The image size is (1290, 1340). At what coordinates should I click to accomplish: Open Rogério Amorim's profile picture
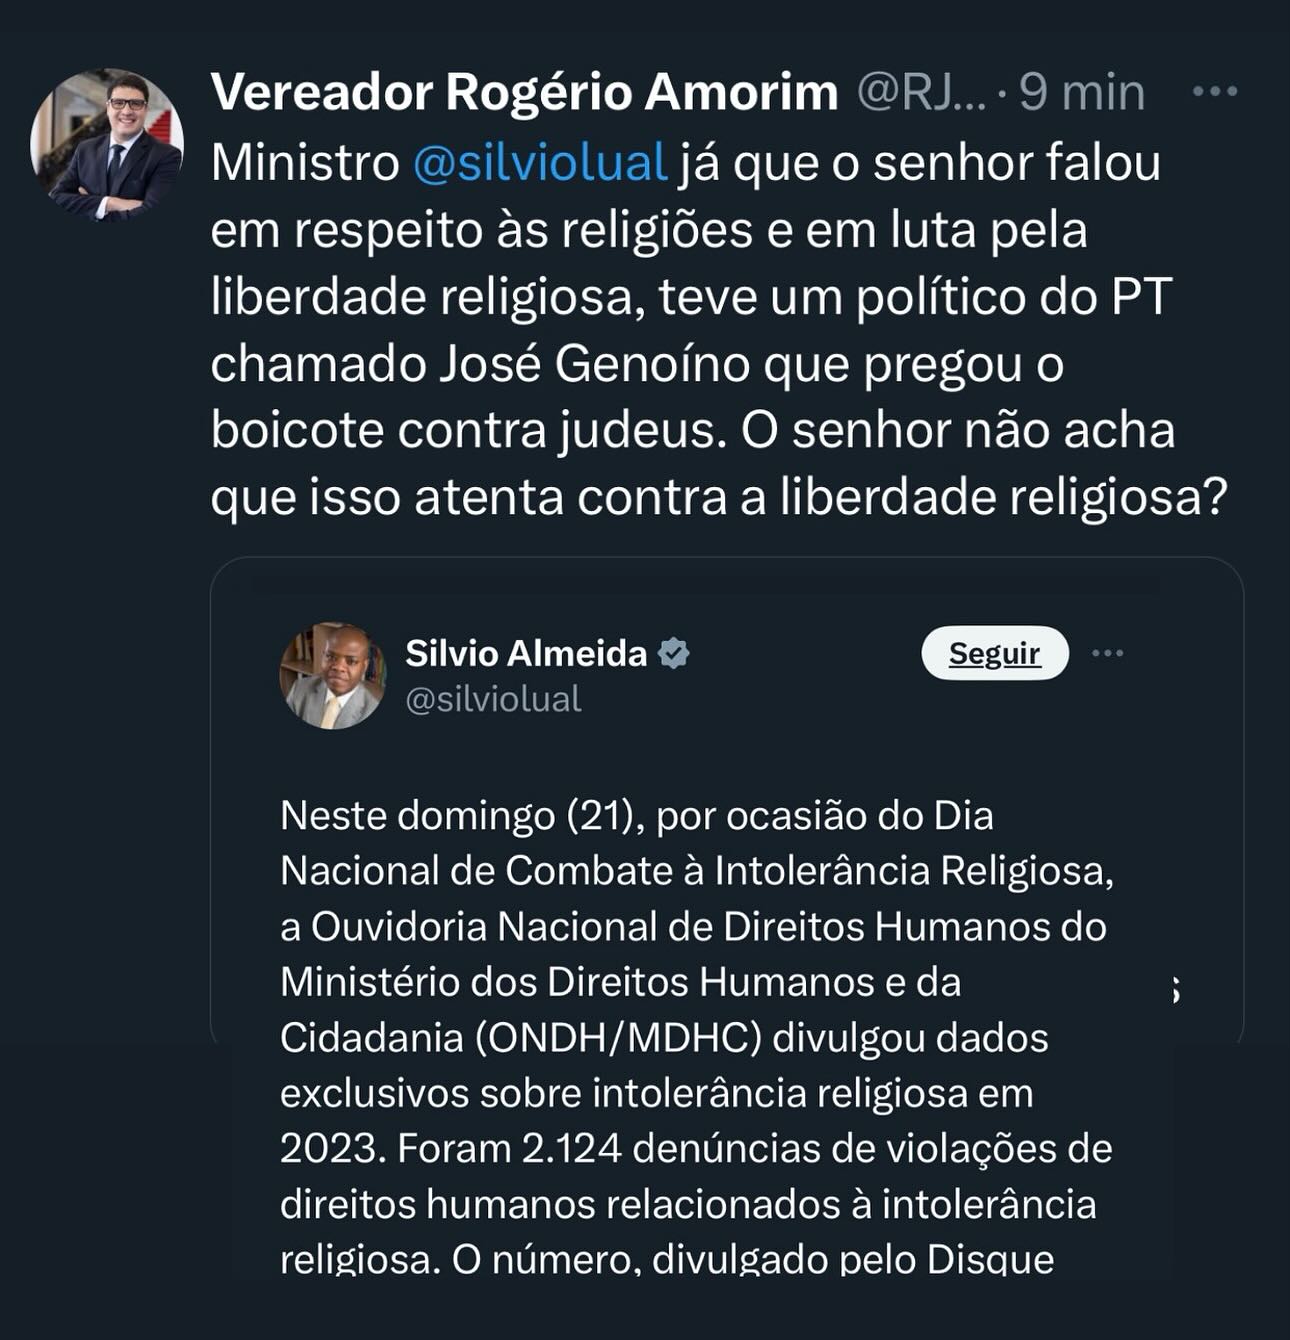tap(107, 145)
